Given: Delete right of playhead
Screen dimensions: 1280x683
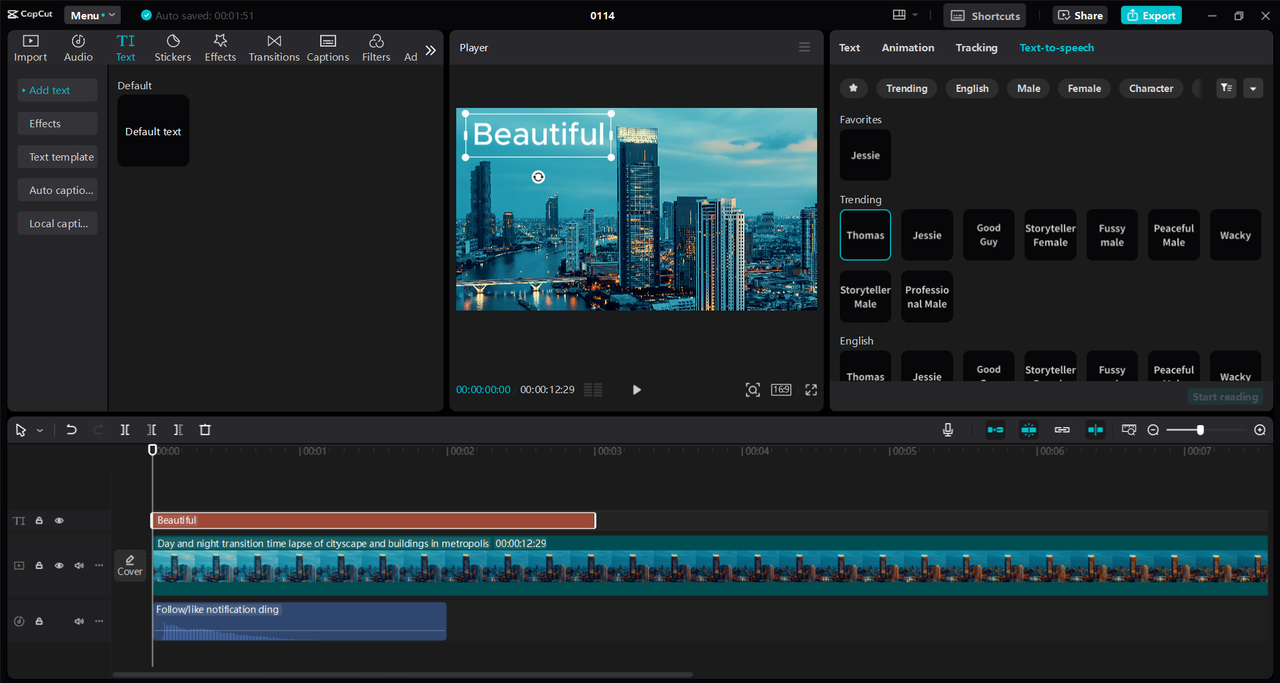Looking at the screenshot, I should pos(178,430).
